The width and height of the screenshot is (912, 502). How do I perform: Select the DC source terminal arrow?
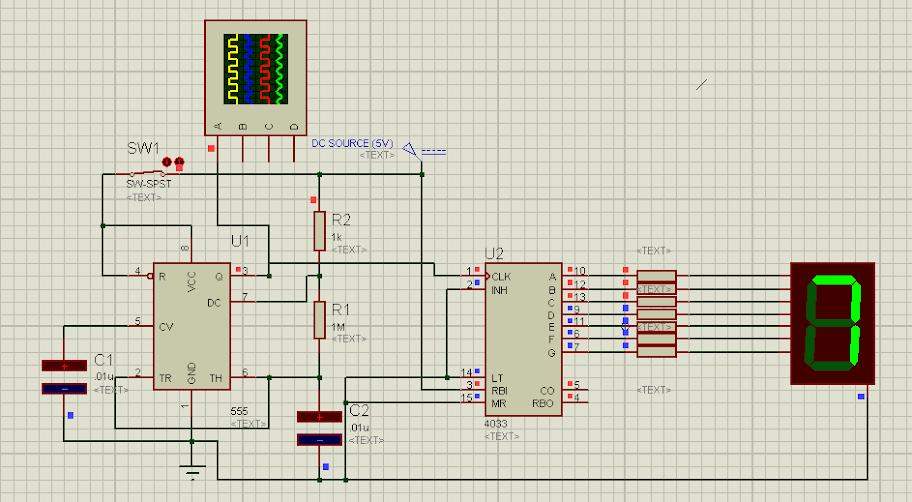coord(411,150)
